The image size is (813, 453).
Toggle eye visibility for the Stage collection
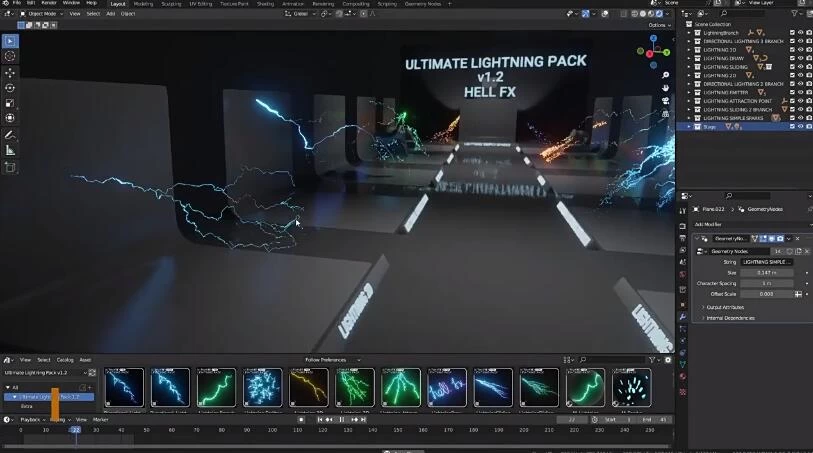point(801,126)
